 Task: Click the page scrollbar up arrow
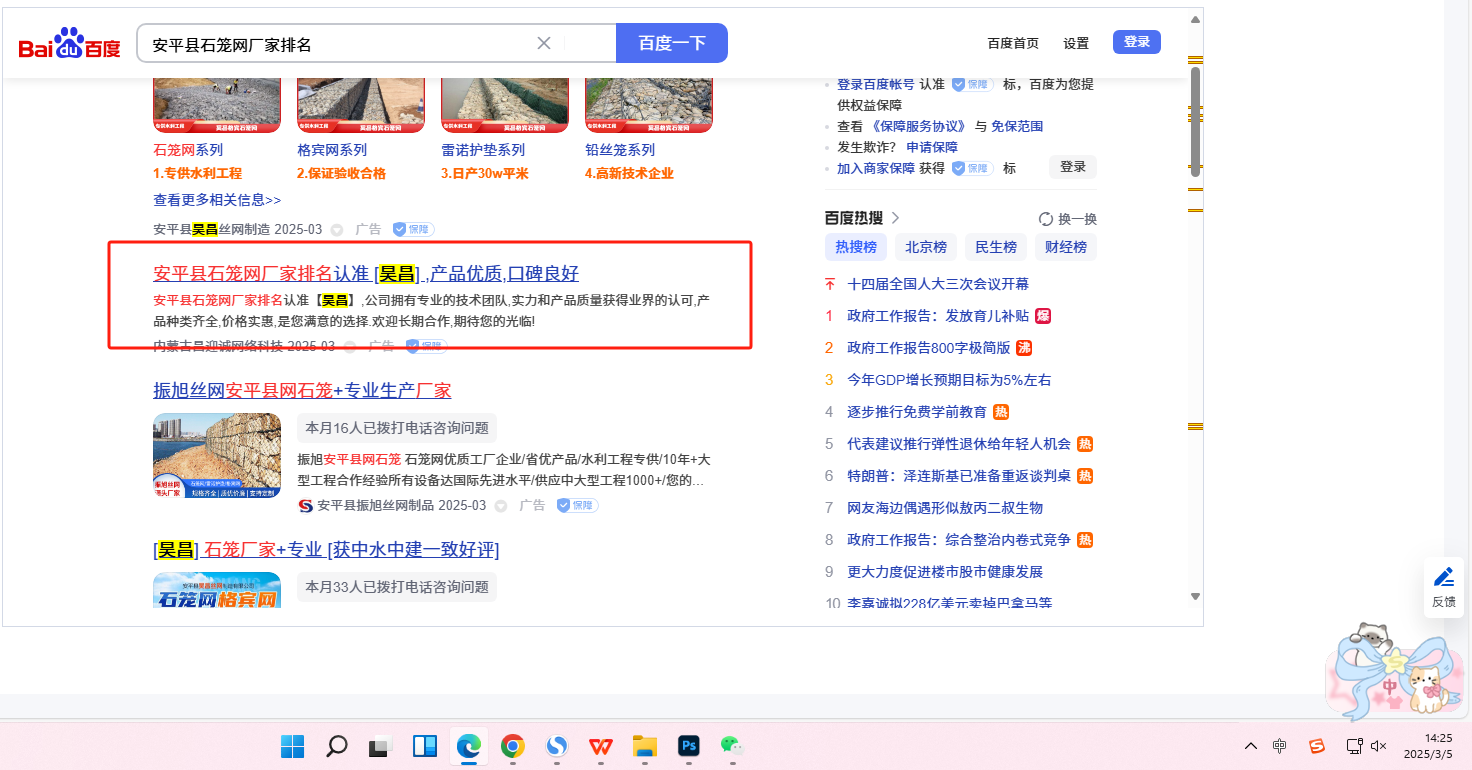point(1195,18)
